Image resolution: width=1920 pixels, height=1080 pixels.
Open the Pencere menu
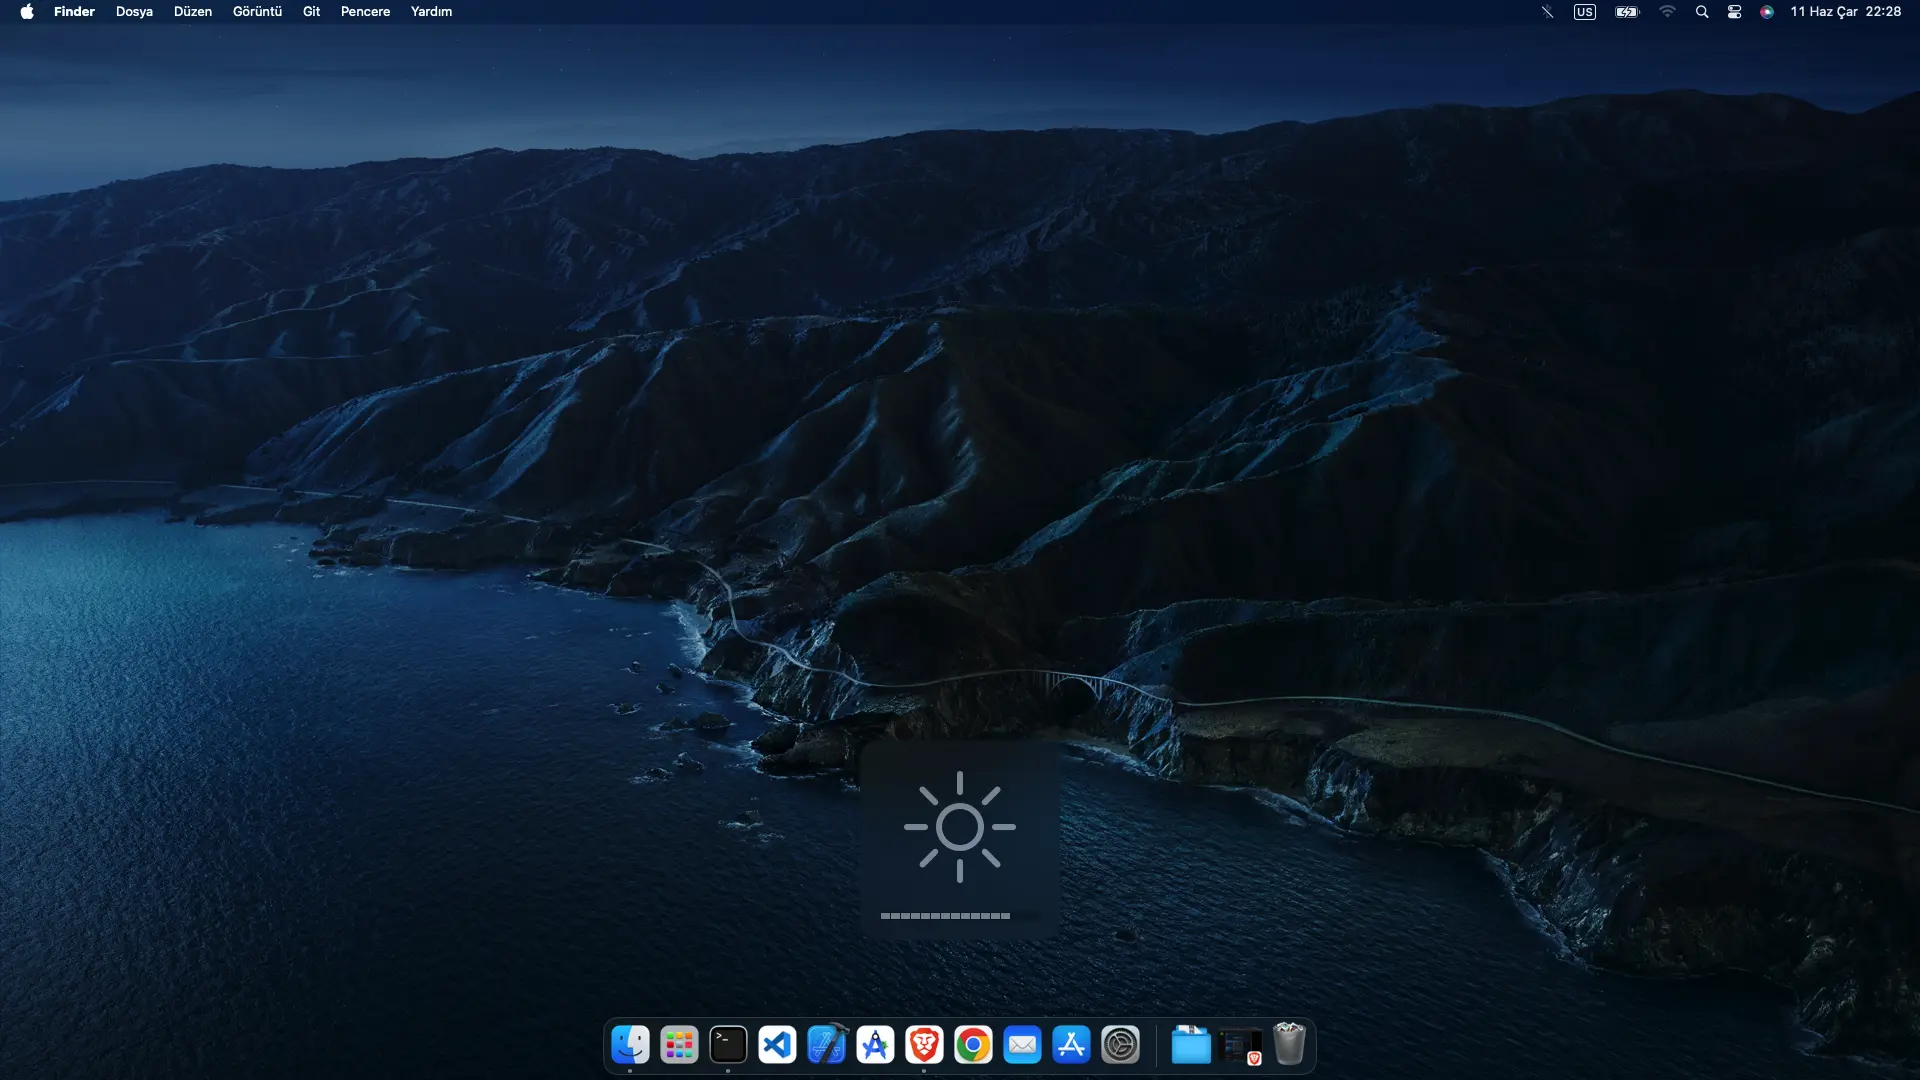[x=365, y=12]
